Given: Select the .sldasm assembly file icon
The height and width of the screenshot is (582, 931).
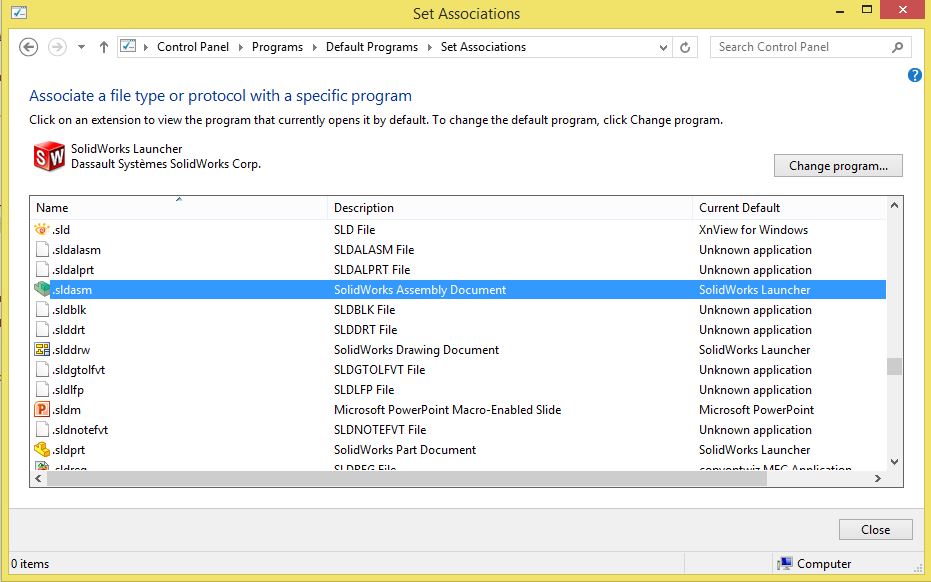Looking at the screenshot, I should (x=41, y=290).
